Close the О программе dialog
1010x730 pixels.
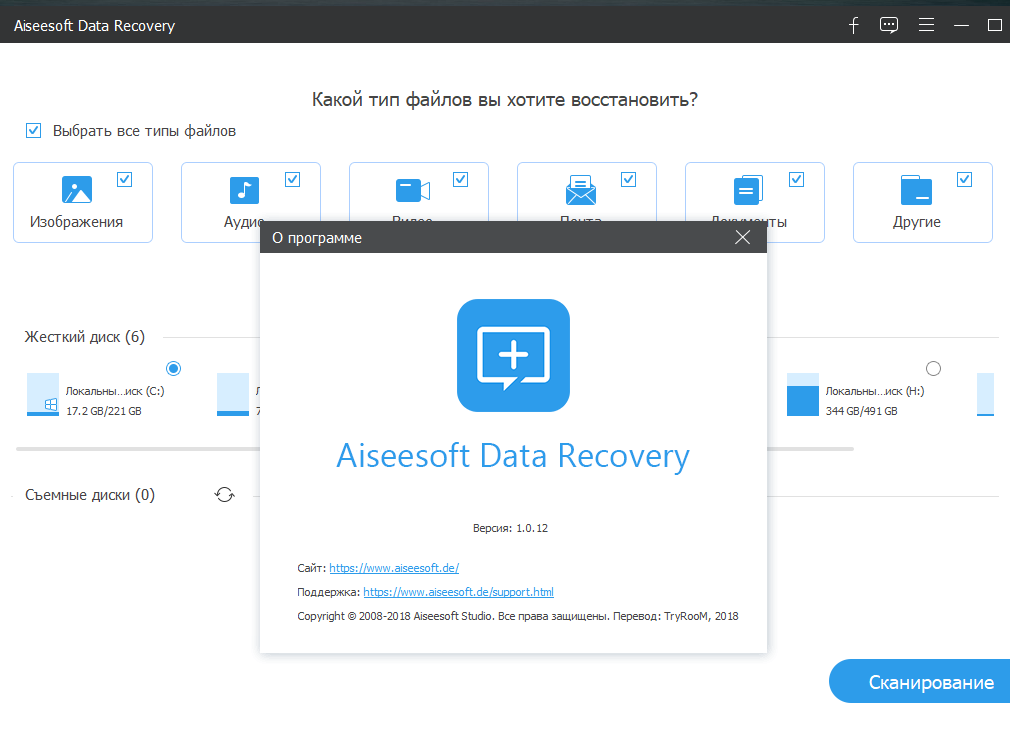click(743, 237)
